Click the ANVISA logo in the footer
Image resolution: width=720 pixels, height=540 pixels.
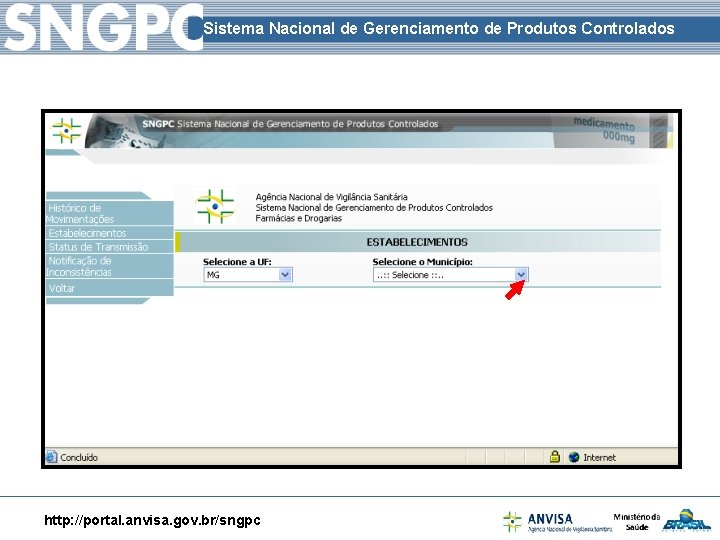point(557,522)
